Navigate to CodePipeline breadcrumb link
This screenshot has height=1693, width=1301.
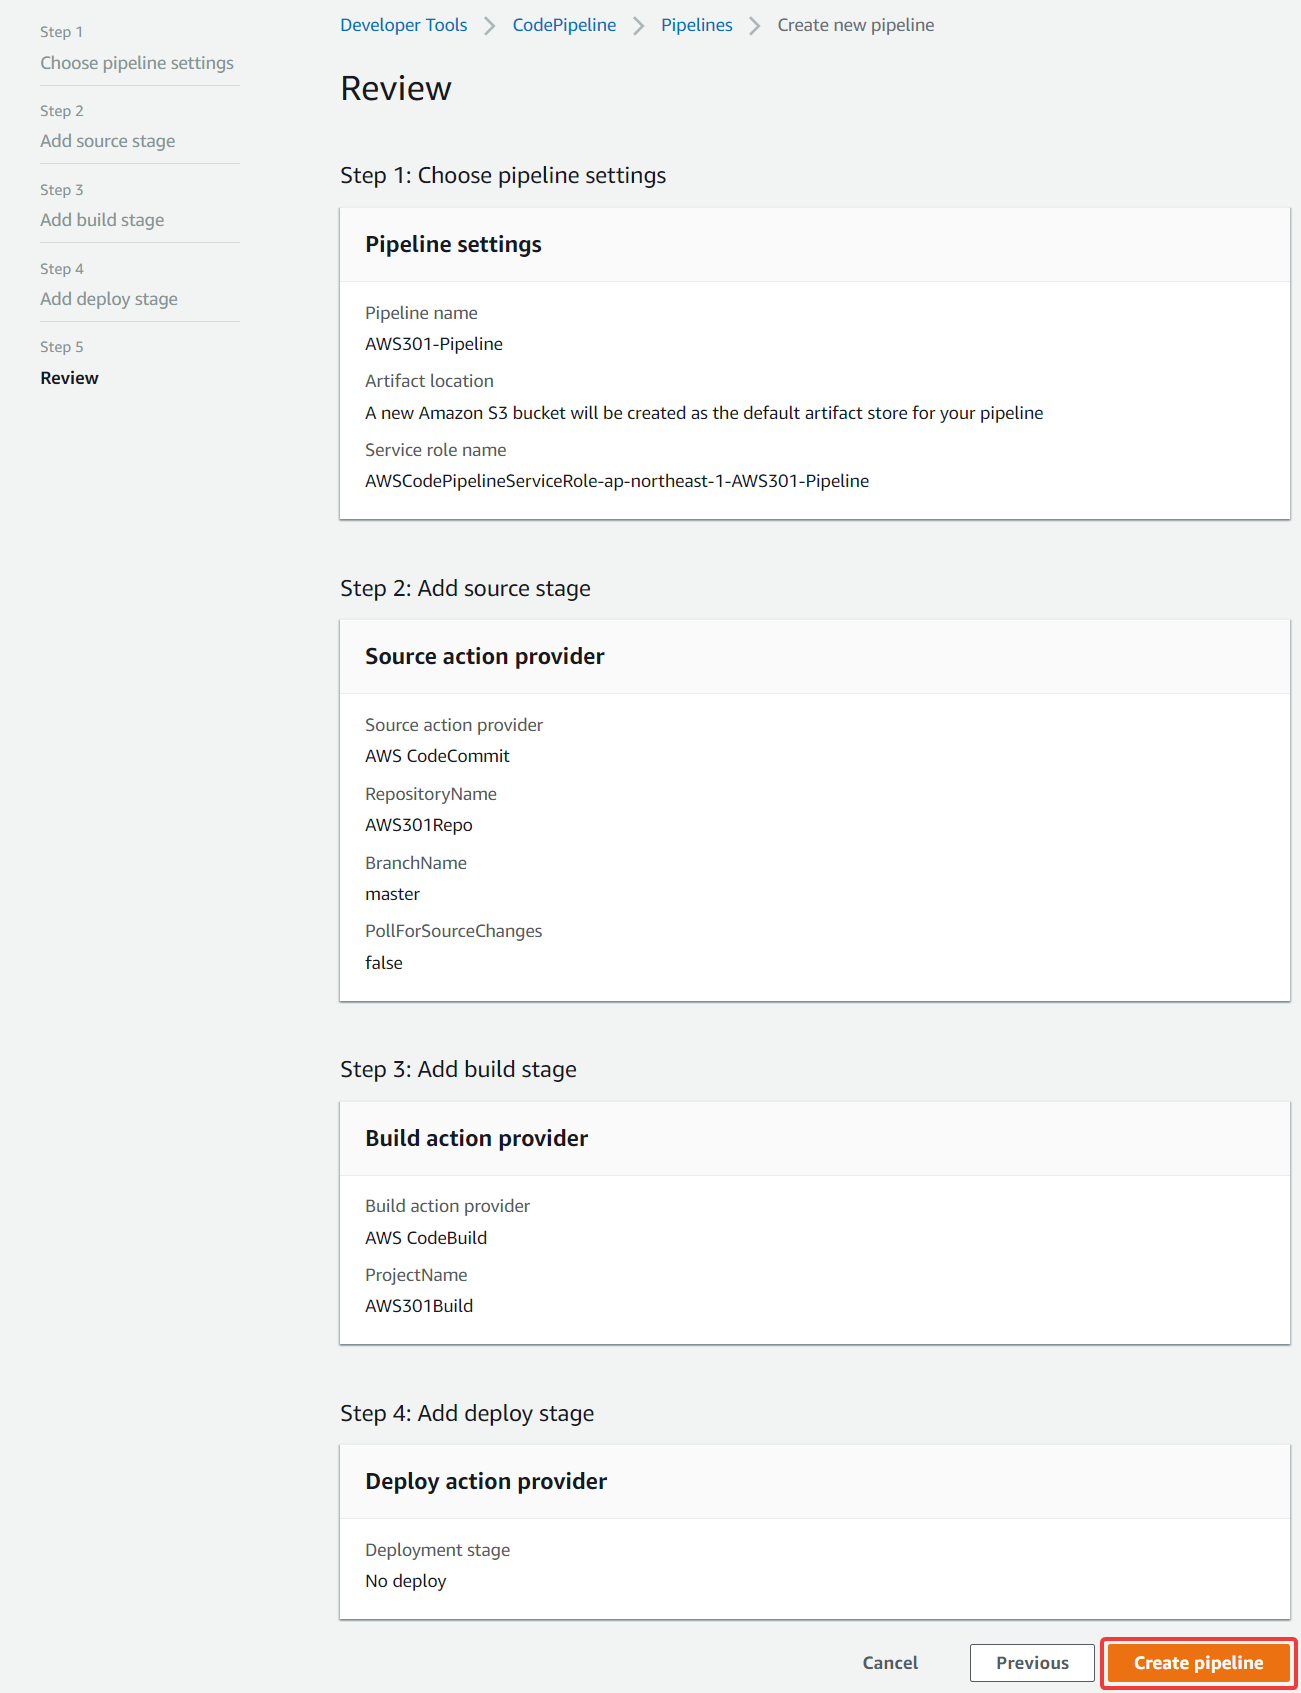point(564,25)
